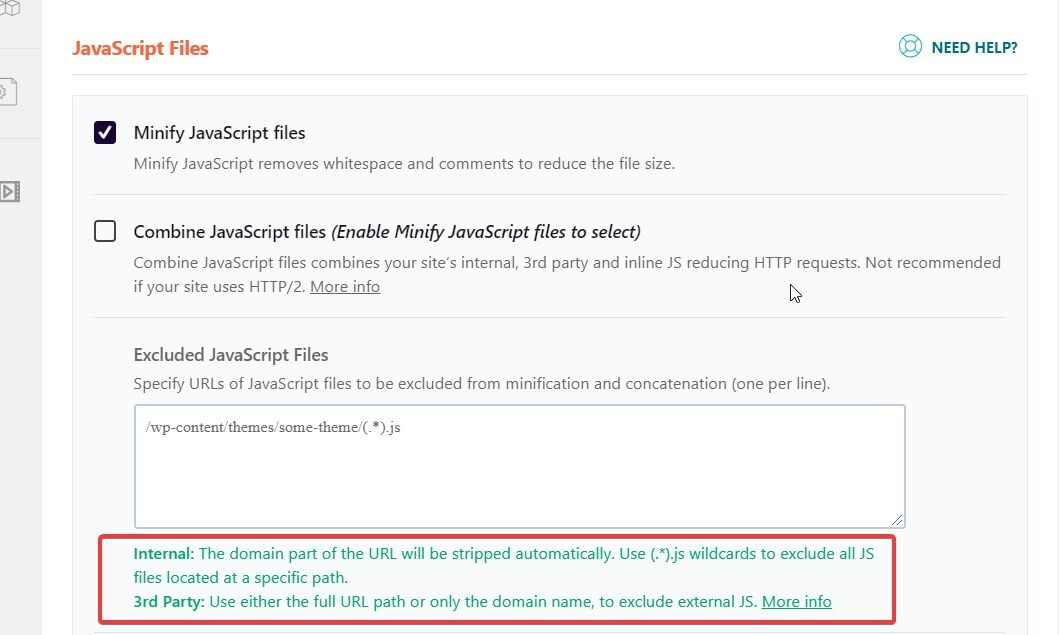
Task: Click the Excluded JavaScript Files label
Action: (233, 355)
